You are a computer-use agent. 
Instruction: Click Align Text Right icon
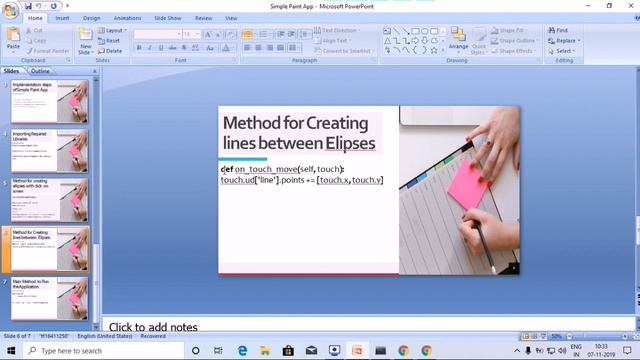point(269,48)
